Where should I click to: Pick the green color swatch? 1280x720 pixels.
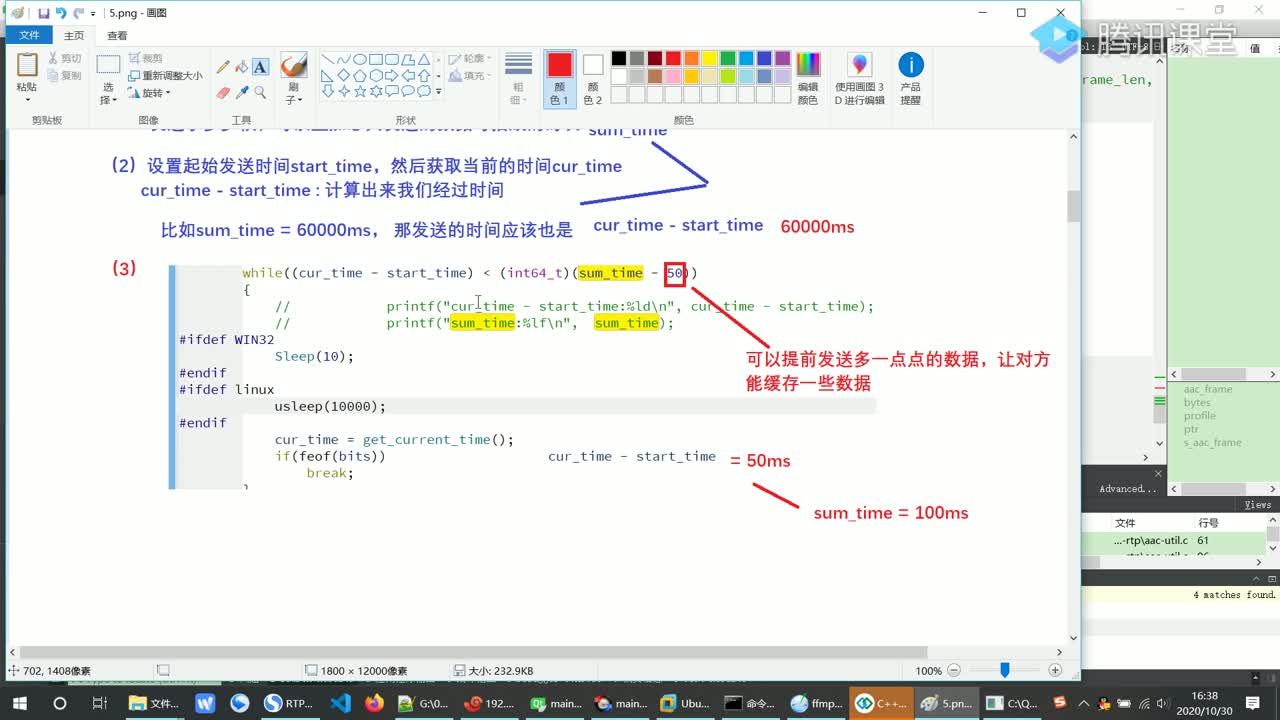click(x=727, y=59)
